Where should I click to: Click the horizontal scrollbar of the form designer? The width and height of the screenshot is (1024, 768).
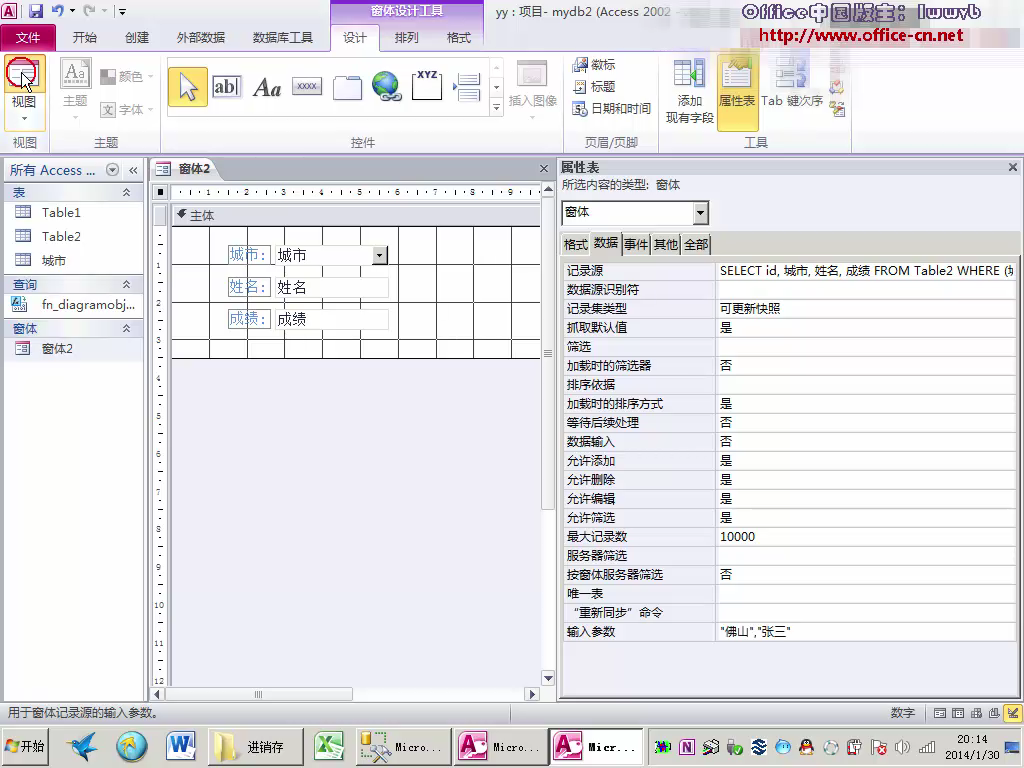tap(344, 694)
